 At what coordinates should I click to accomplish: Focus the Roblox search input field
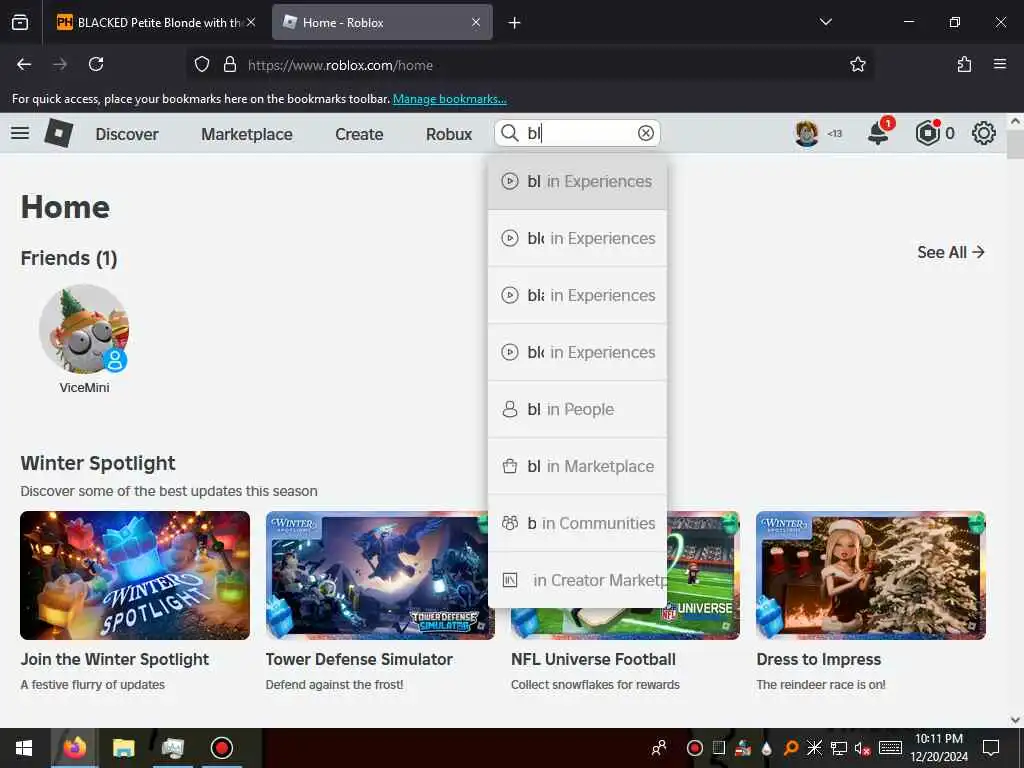578,133
